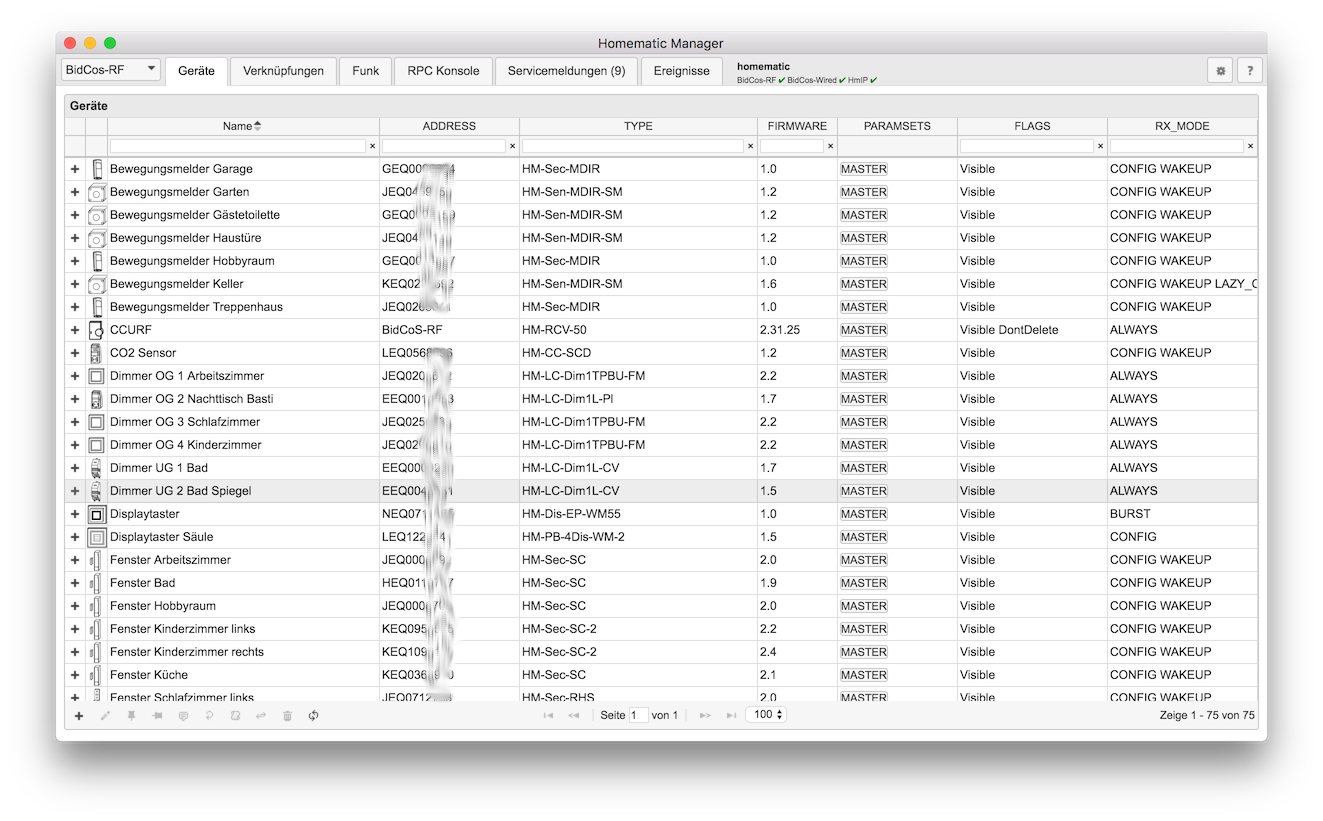Focus the TYPE filter input field
Screen dimensions: 1323x821
click(633, 146)
